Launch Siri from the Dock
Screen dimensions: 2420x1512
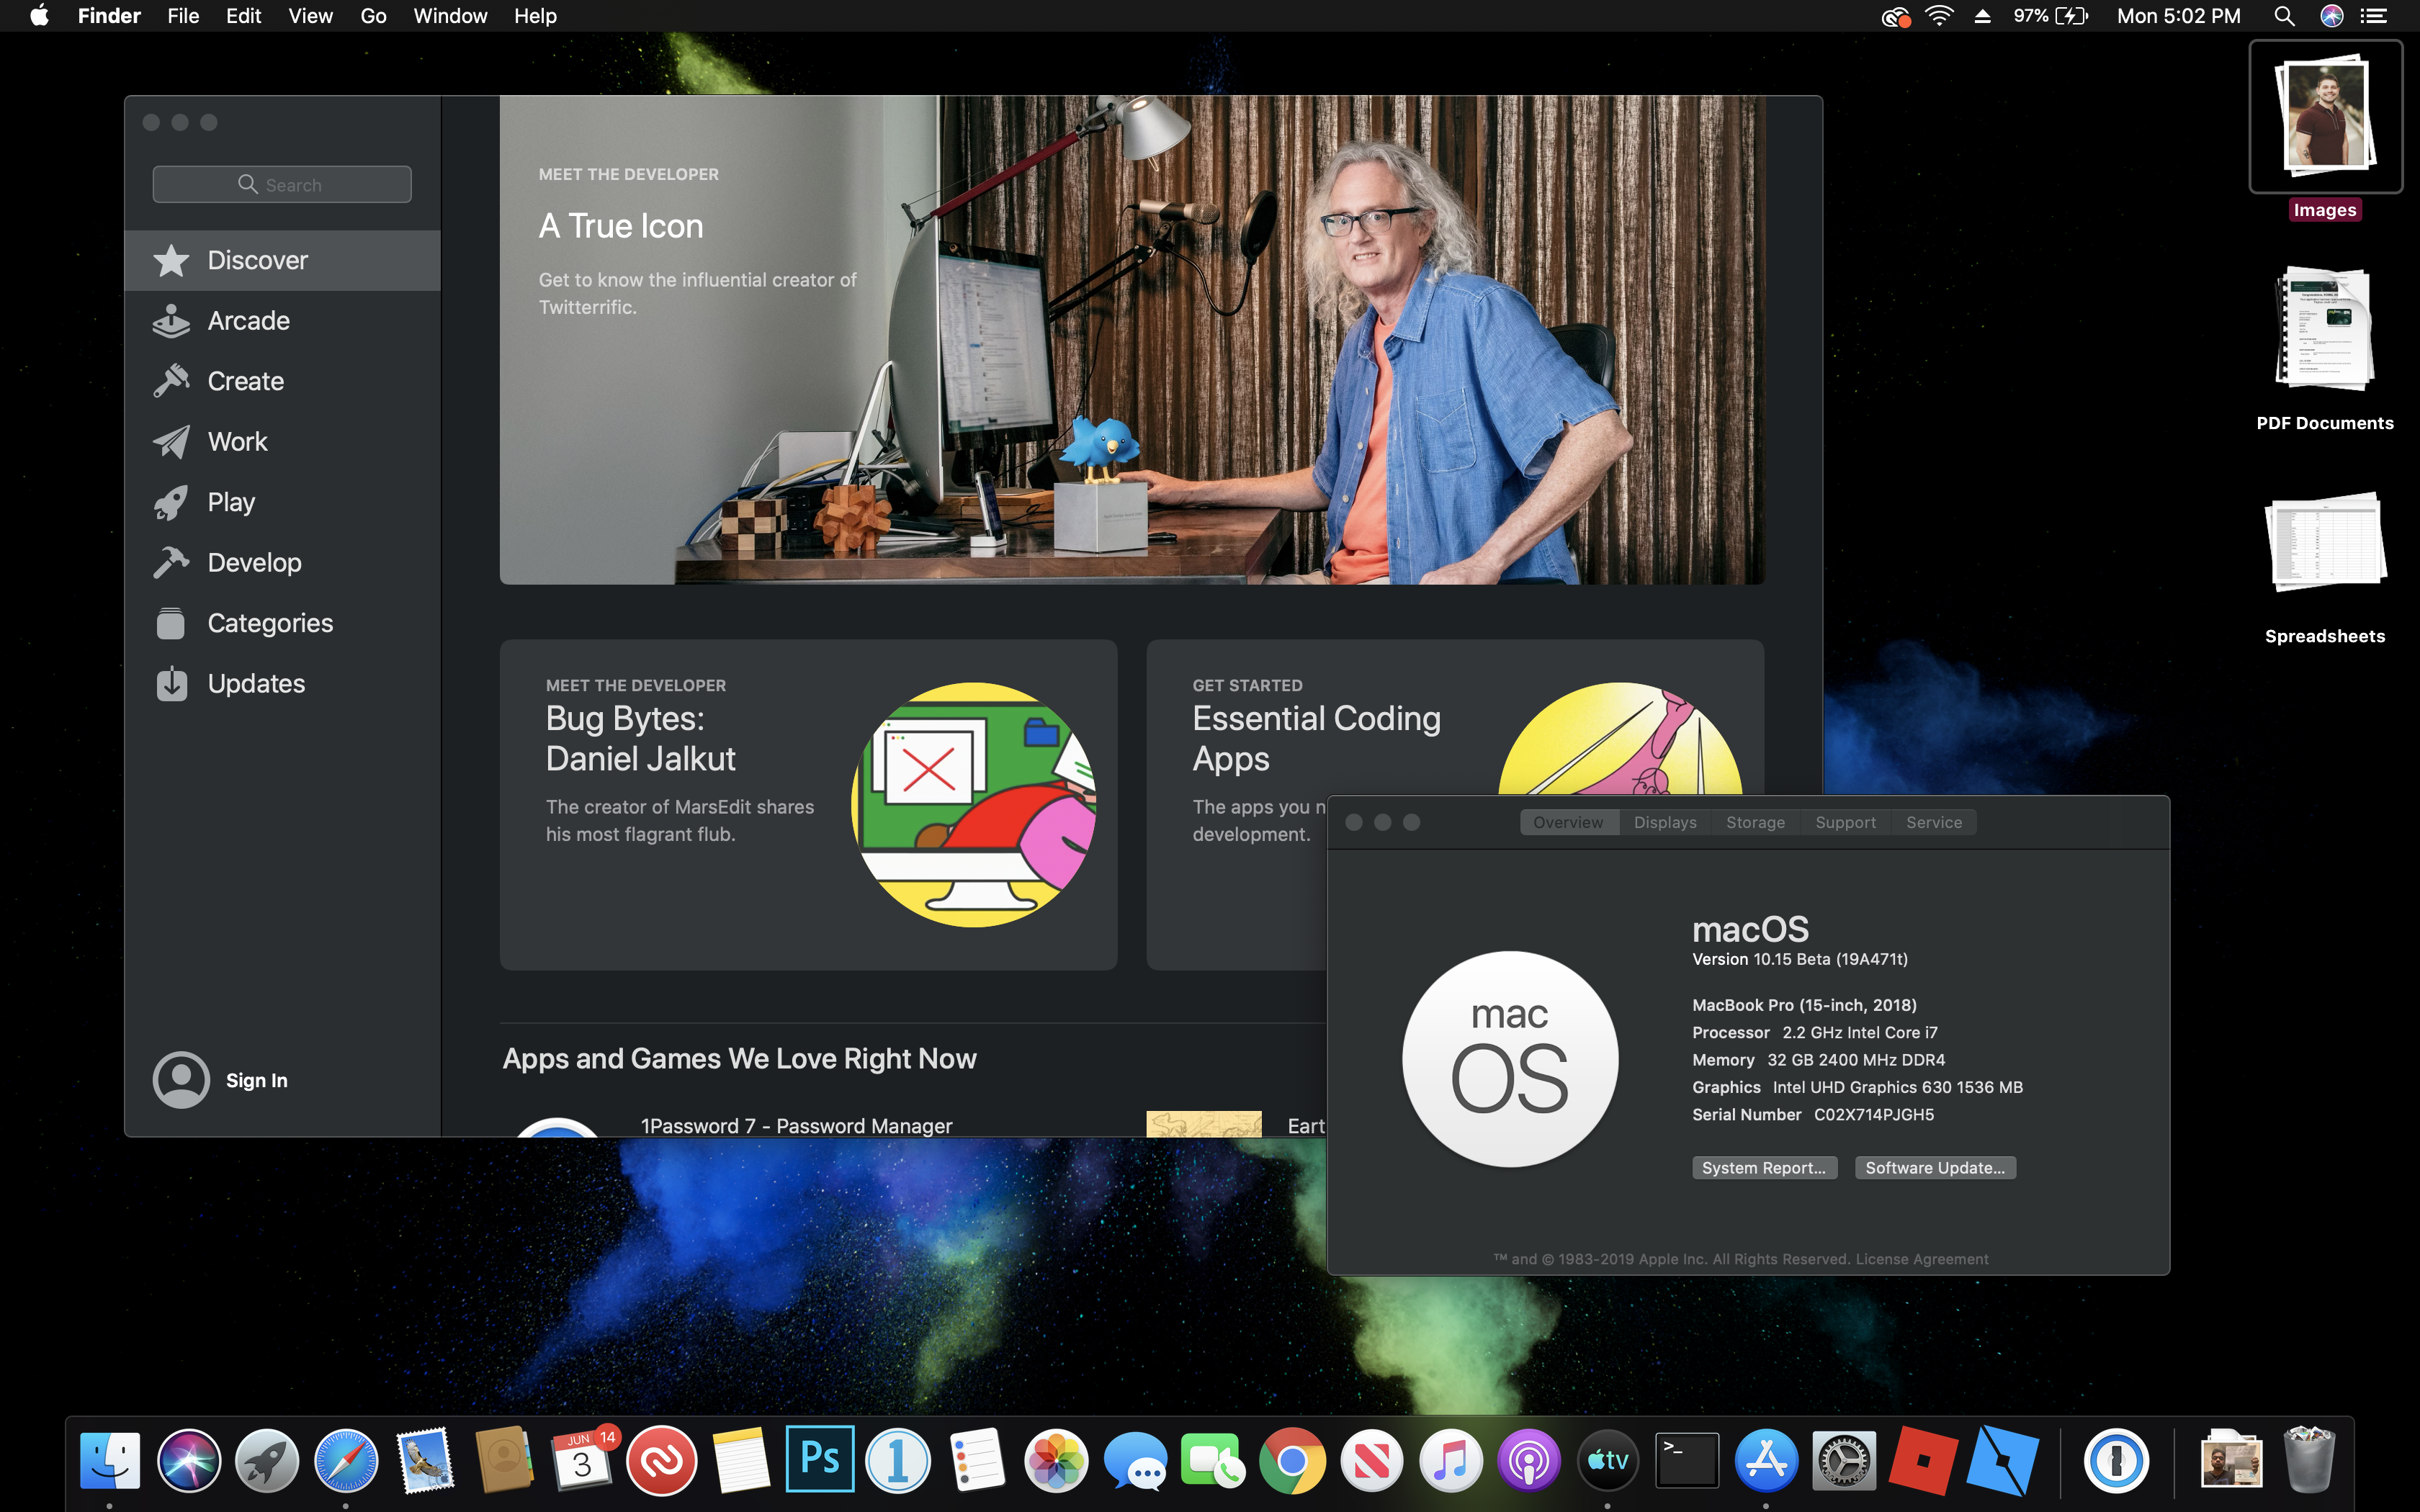click(x=189, y=1460)
